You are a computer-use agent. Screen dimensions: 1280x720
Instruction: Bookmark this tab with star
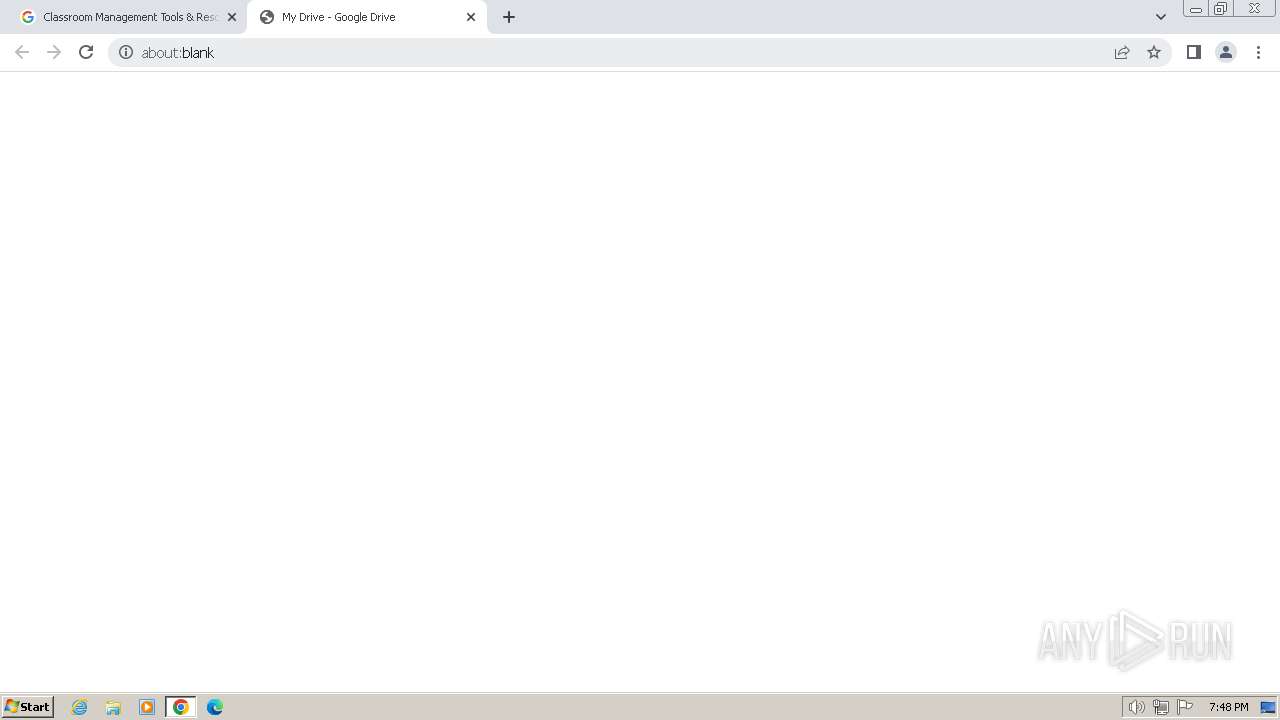pos(1154,52)
